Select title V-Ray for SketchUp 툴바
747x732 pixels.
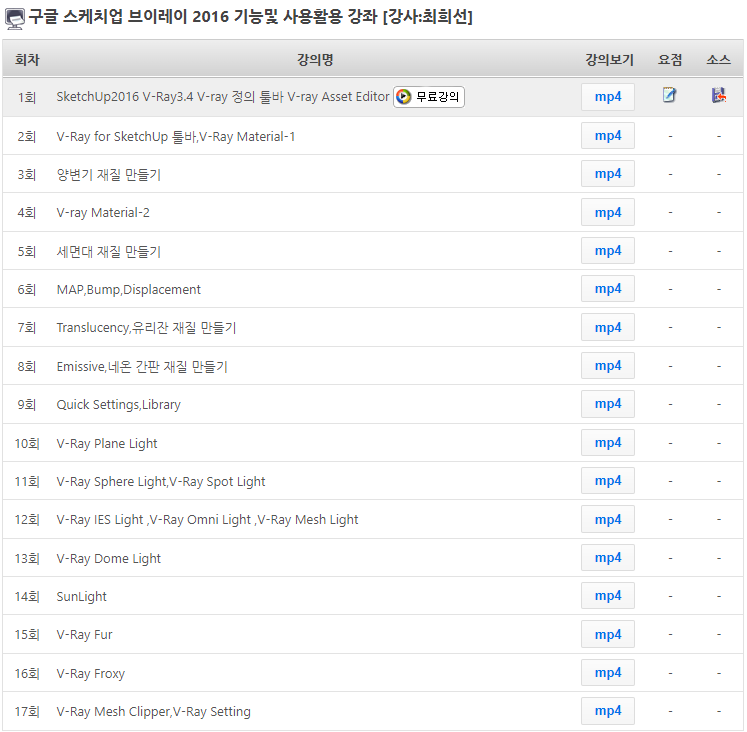coord(176,137)
